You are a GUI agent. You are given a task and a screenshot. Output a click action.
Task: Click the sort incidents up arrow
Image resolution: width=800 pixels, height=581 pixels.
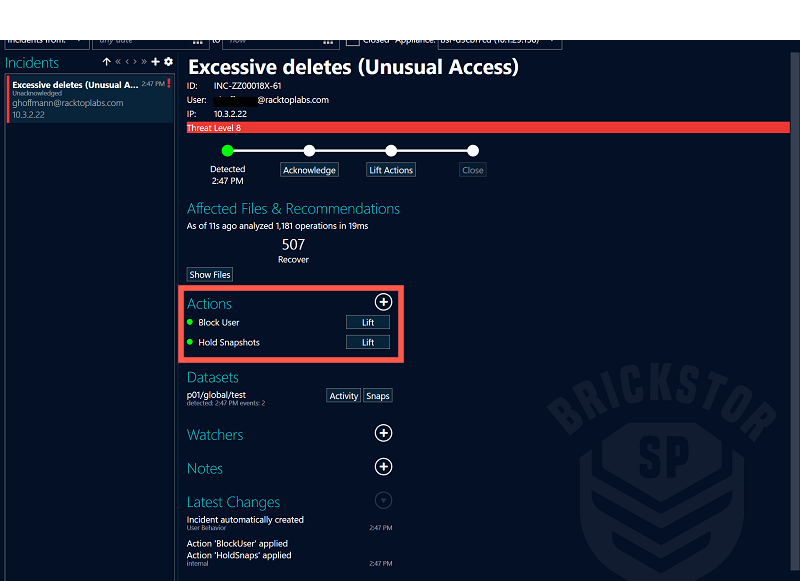tap(107, 62)
